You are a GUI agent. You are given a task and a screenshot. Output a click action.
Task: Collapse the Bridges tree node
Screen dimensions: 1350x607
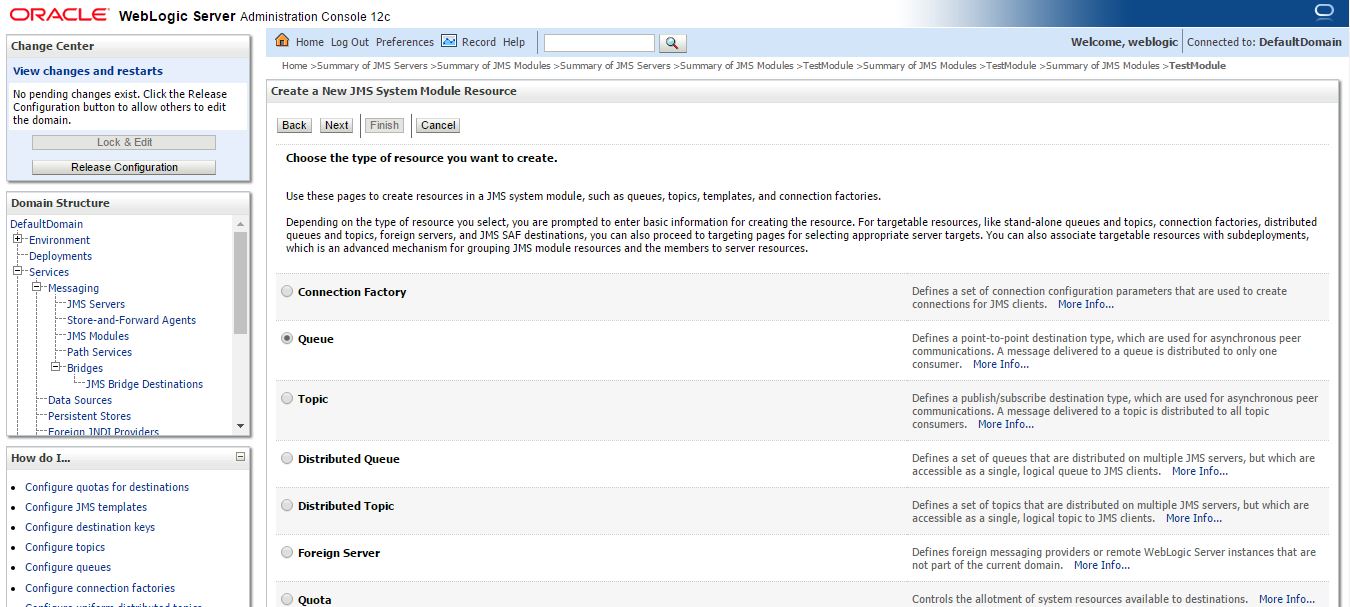click(x=56, y=367)
